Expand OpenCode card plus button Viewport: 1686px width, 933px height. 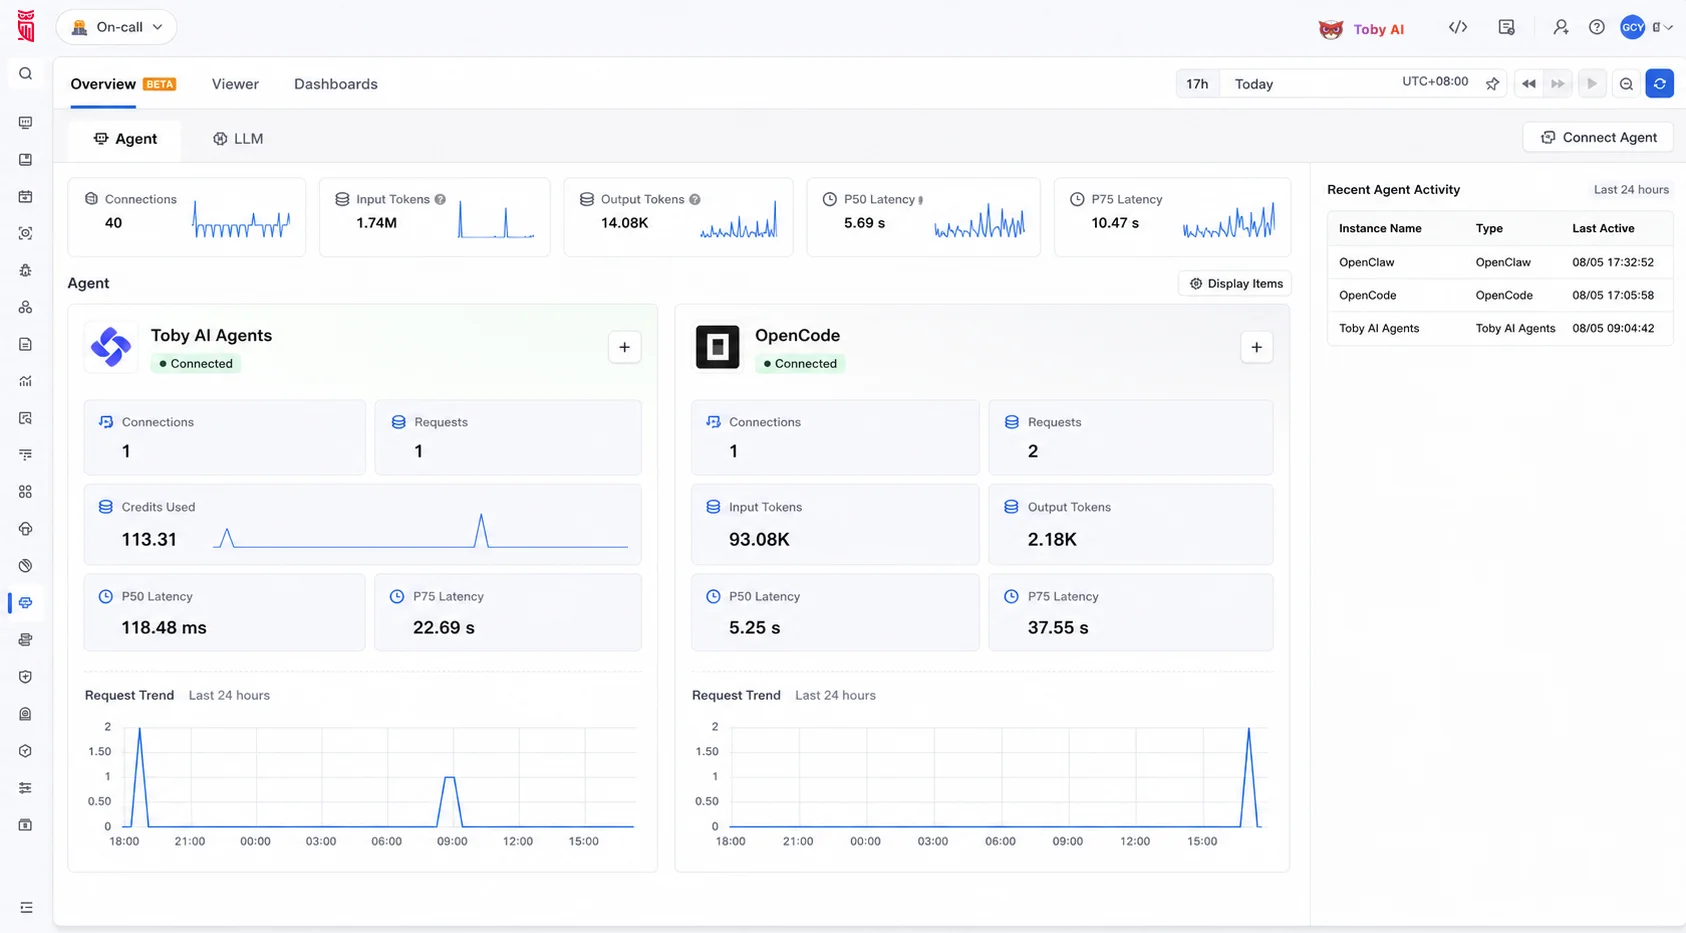[1257, 347]
